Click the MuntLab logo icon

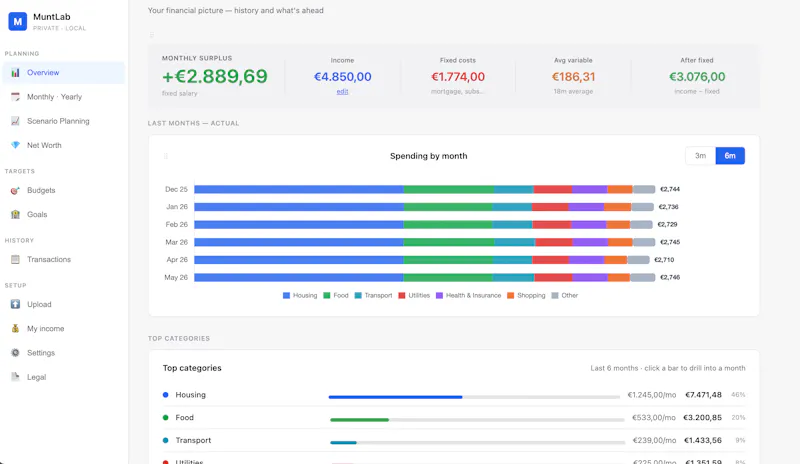coord(17,21)
